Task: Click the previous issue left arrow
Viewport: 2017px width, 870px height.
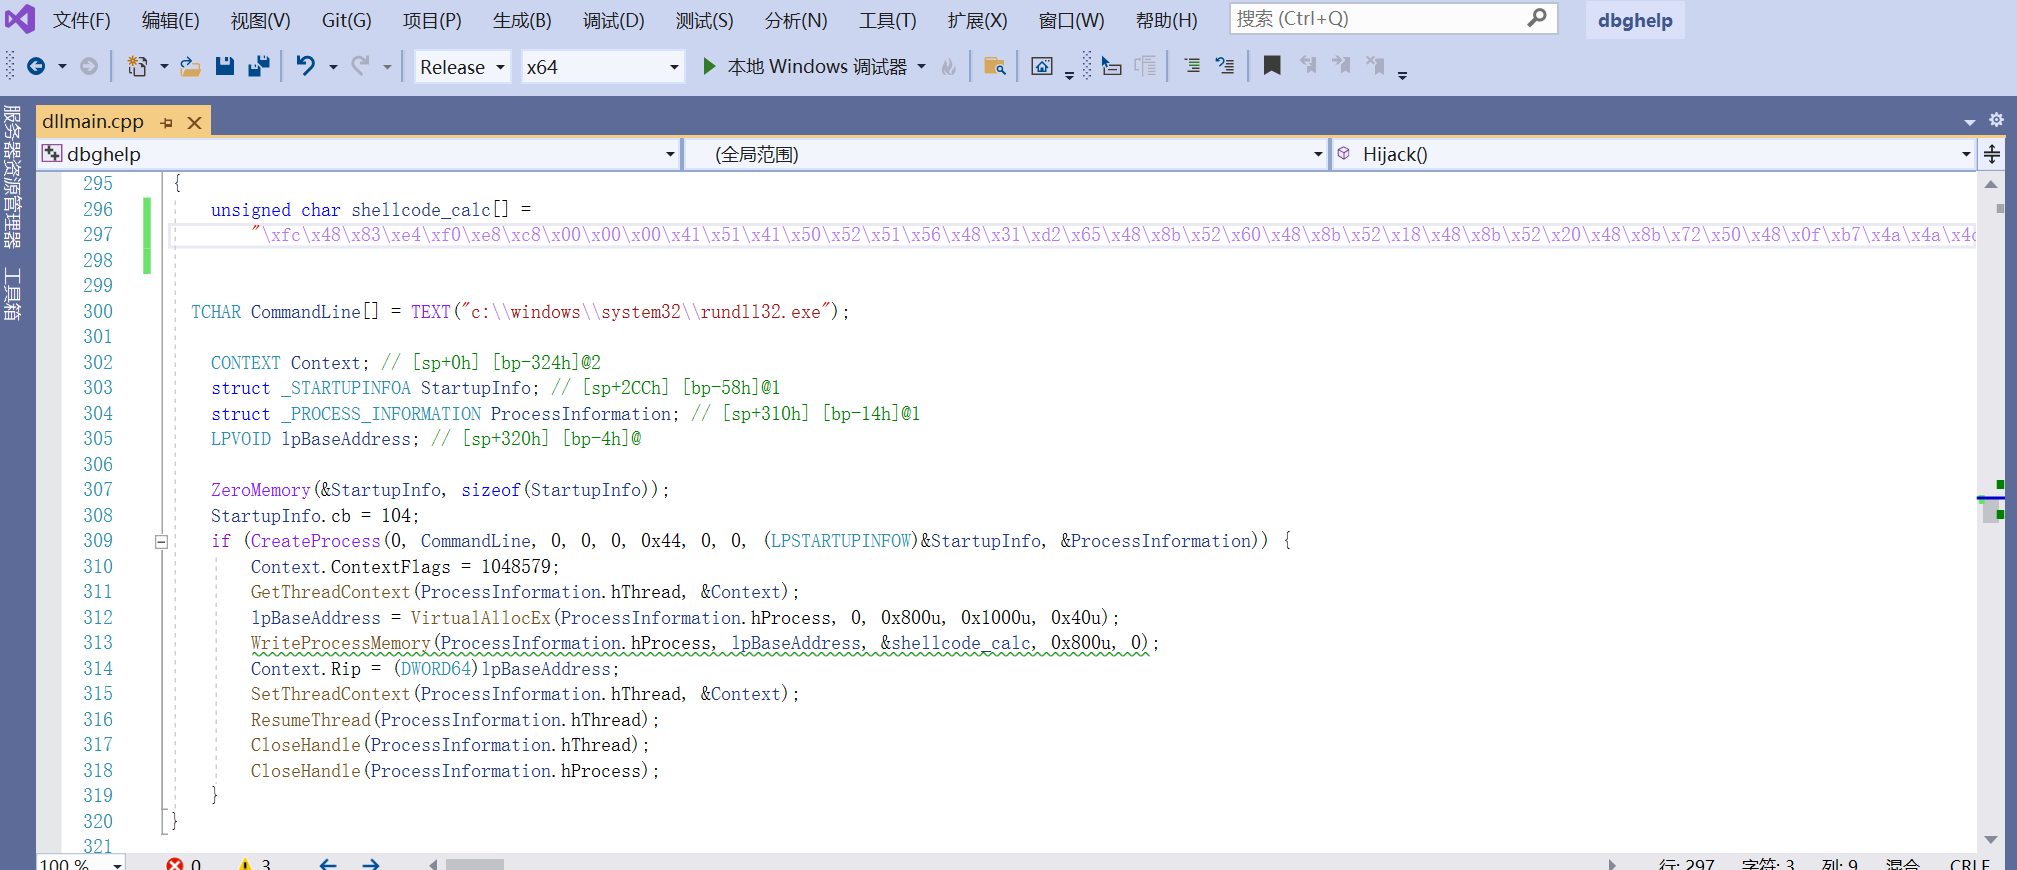Action: pos(328,864)
